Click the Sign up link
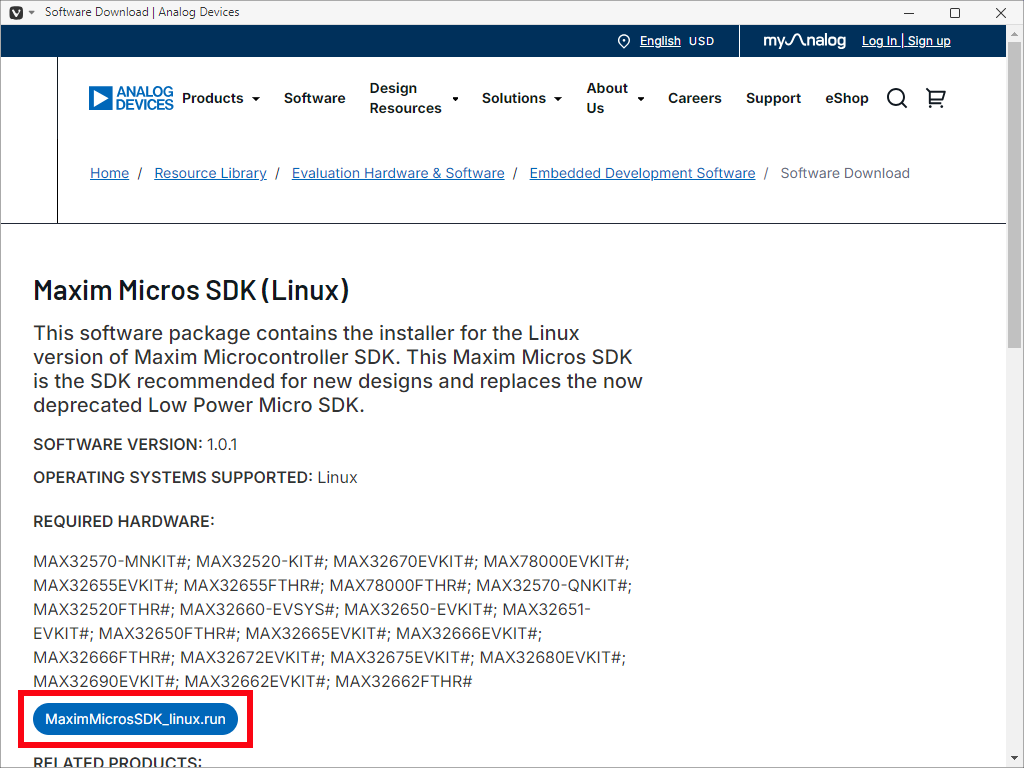The width and height of the screenshot is (1024, 768). 929,41
